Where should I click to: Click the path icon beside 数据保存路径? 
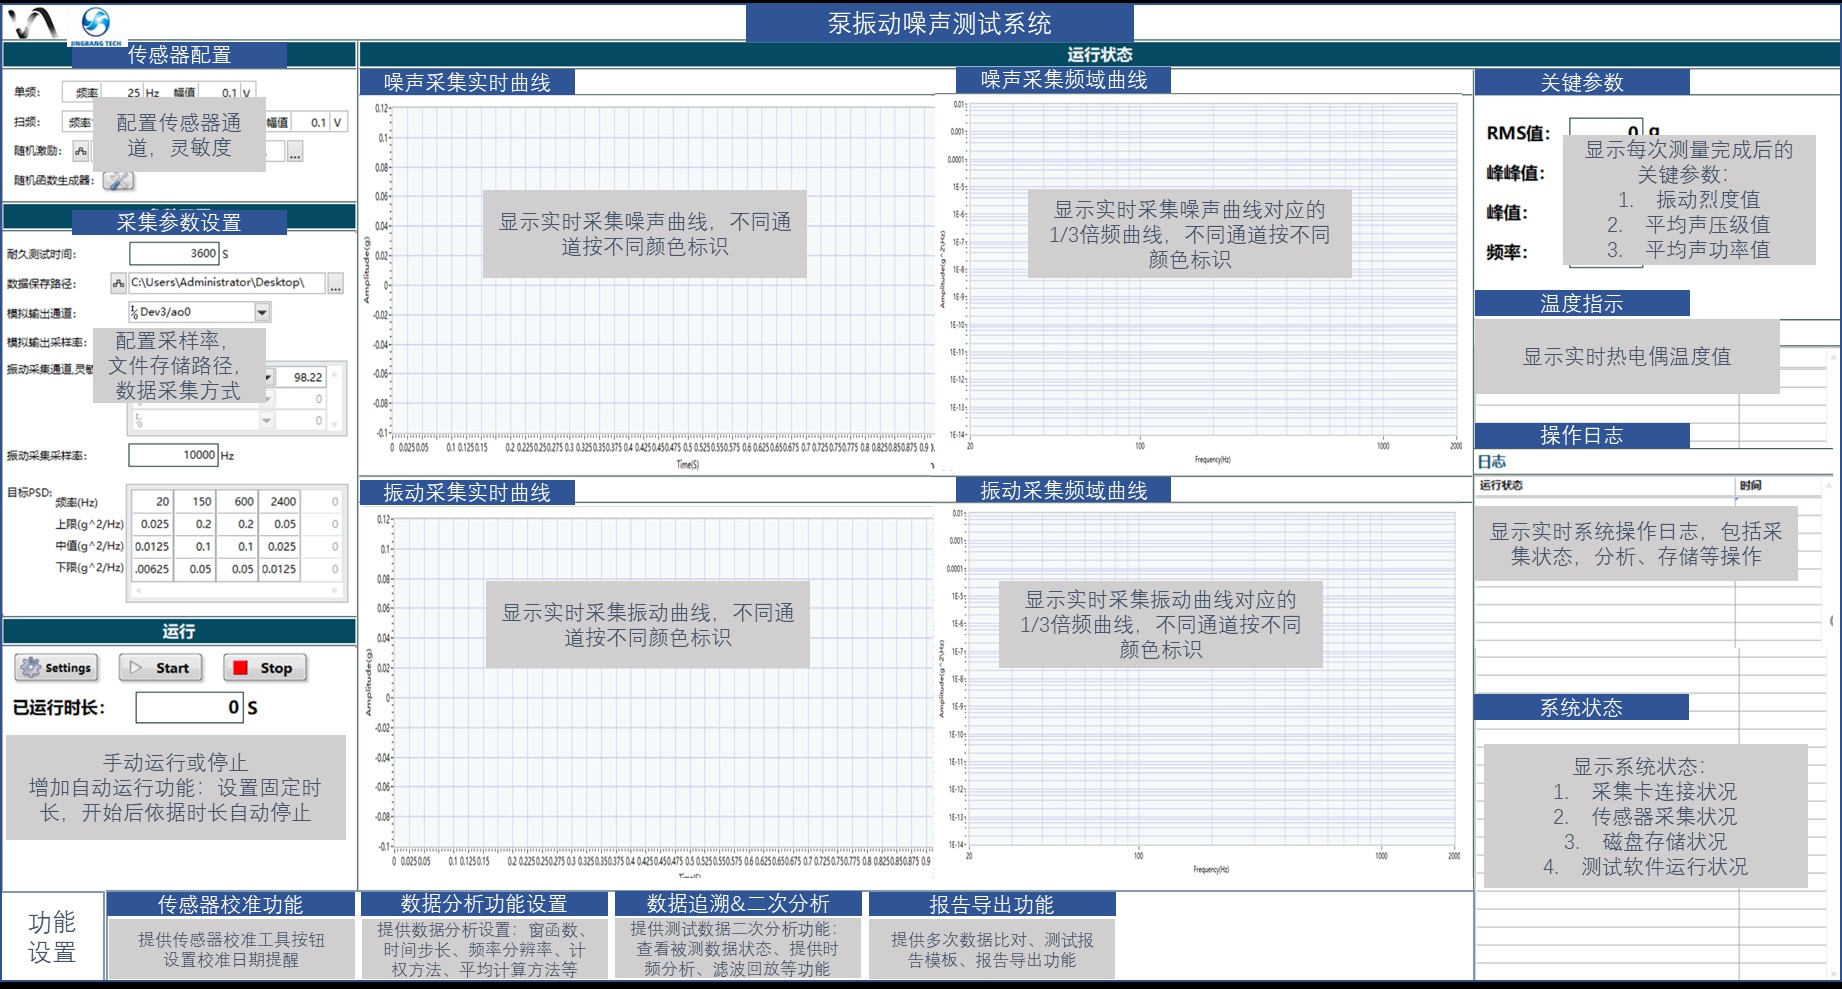click(119, 283)
